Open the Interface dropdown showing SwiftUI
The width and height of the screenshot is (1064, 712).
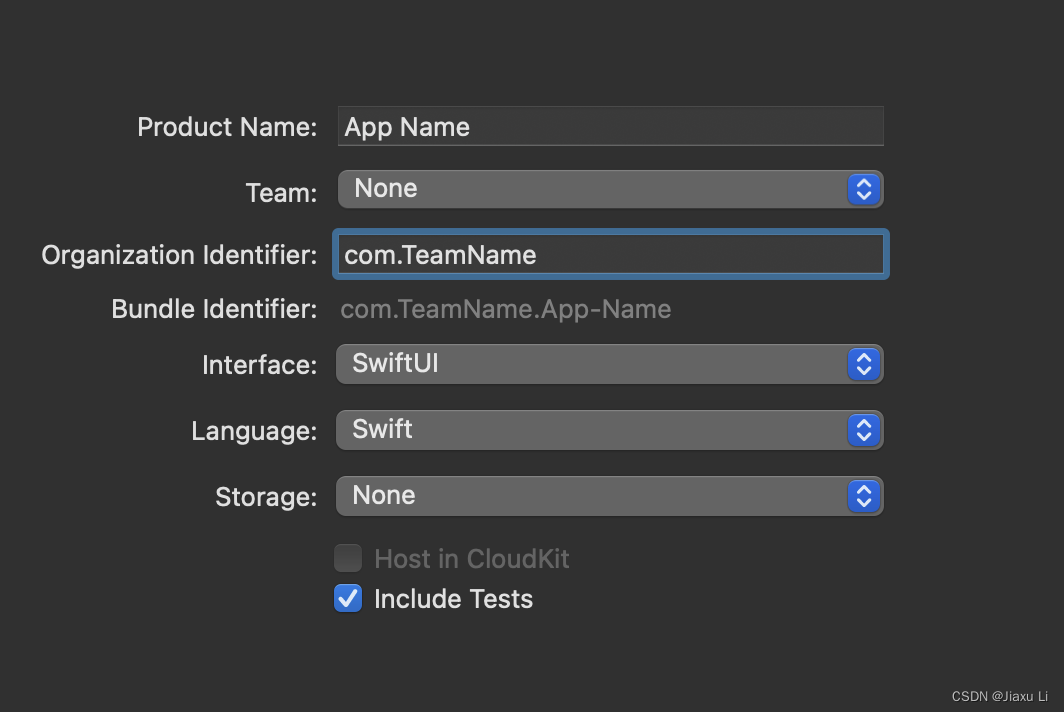click(x=592, y=364)
